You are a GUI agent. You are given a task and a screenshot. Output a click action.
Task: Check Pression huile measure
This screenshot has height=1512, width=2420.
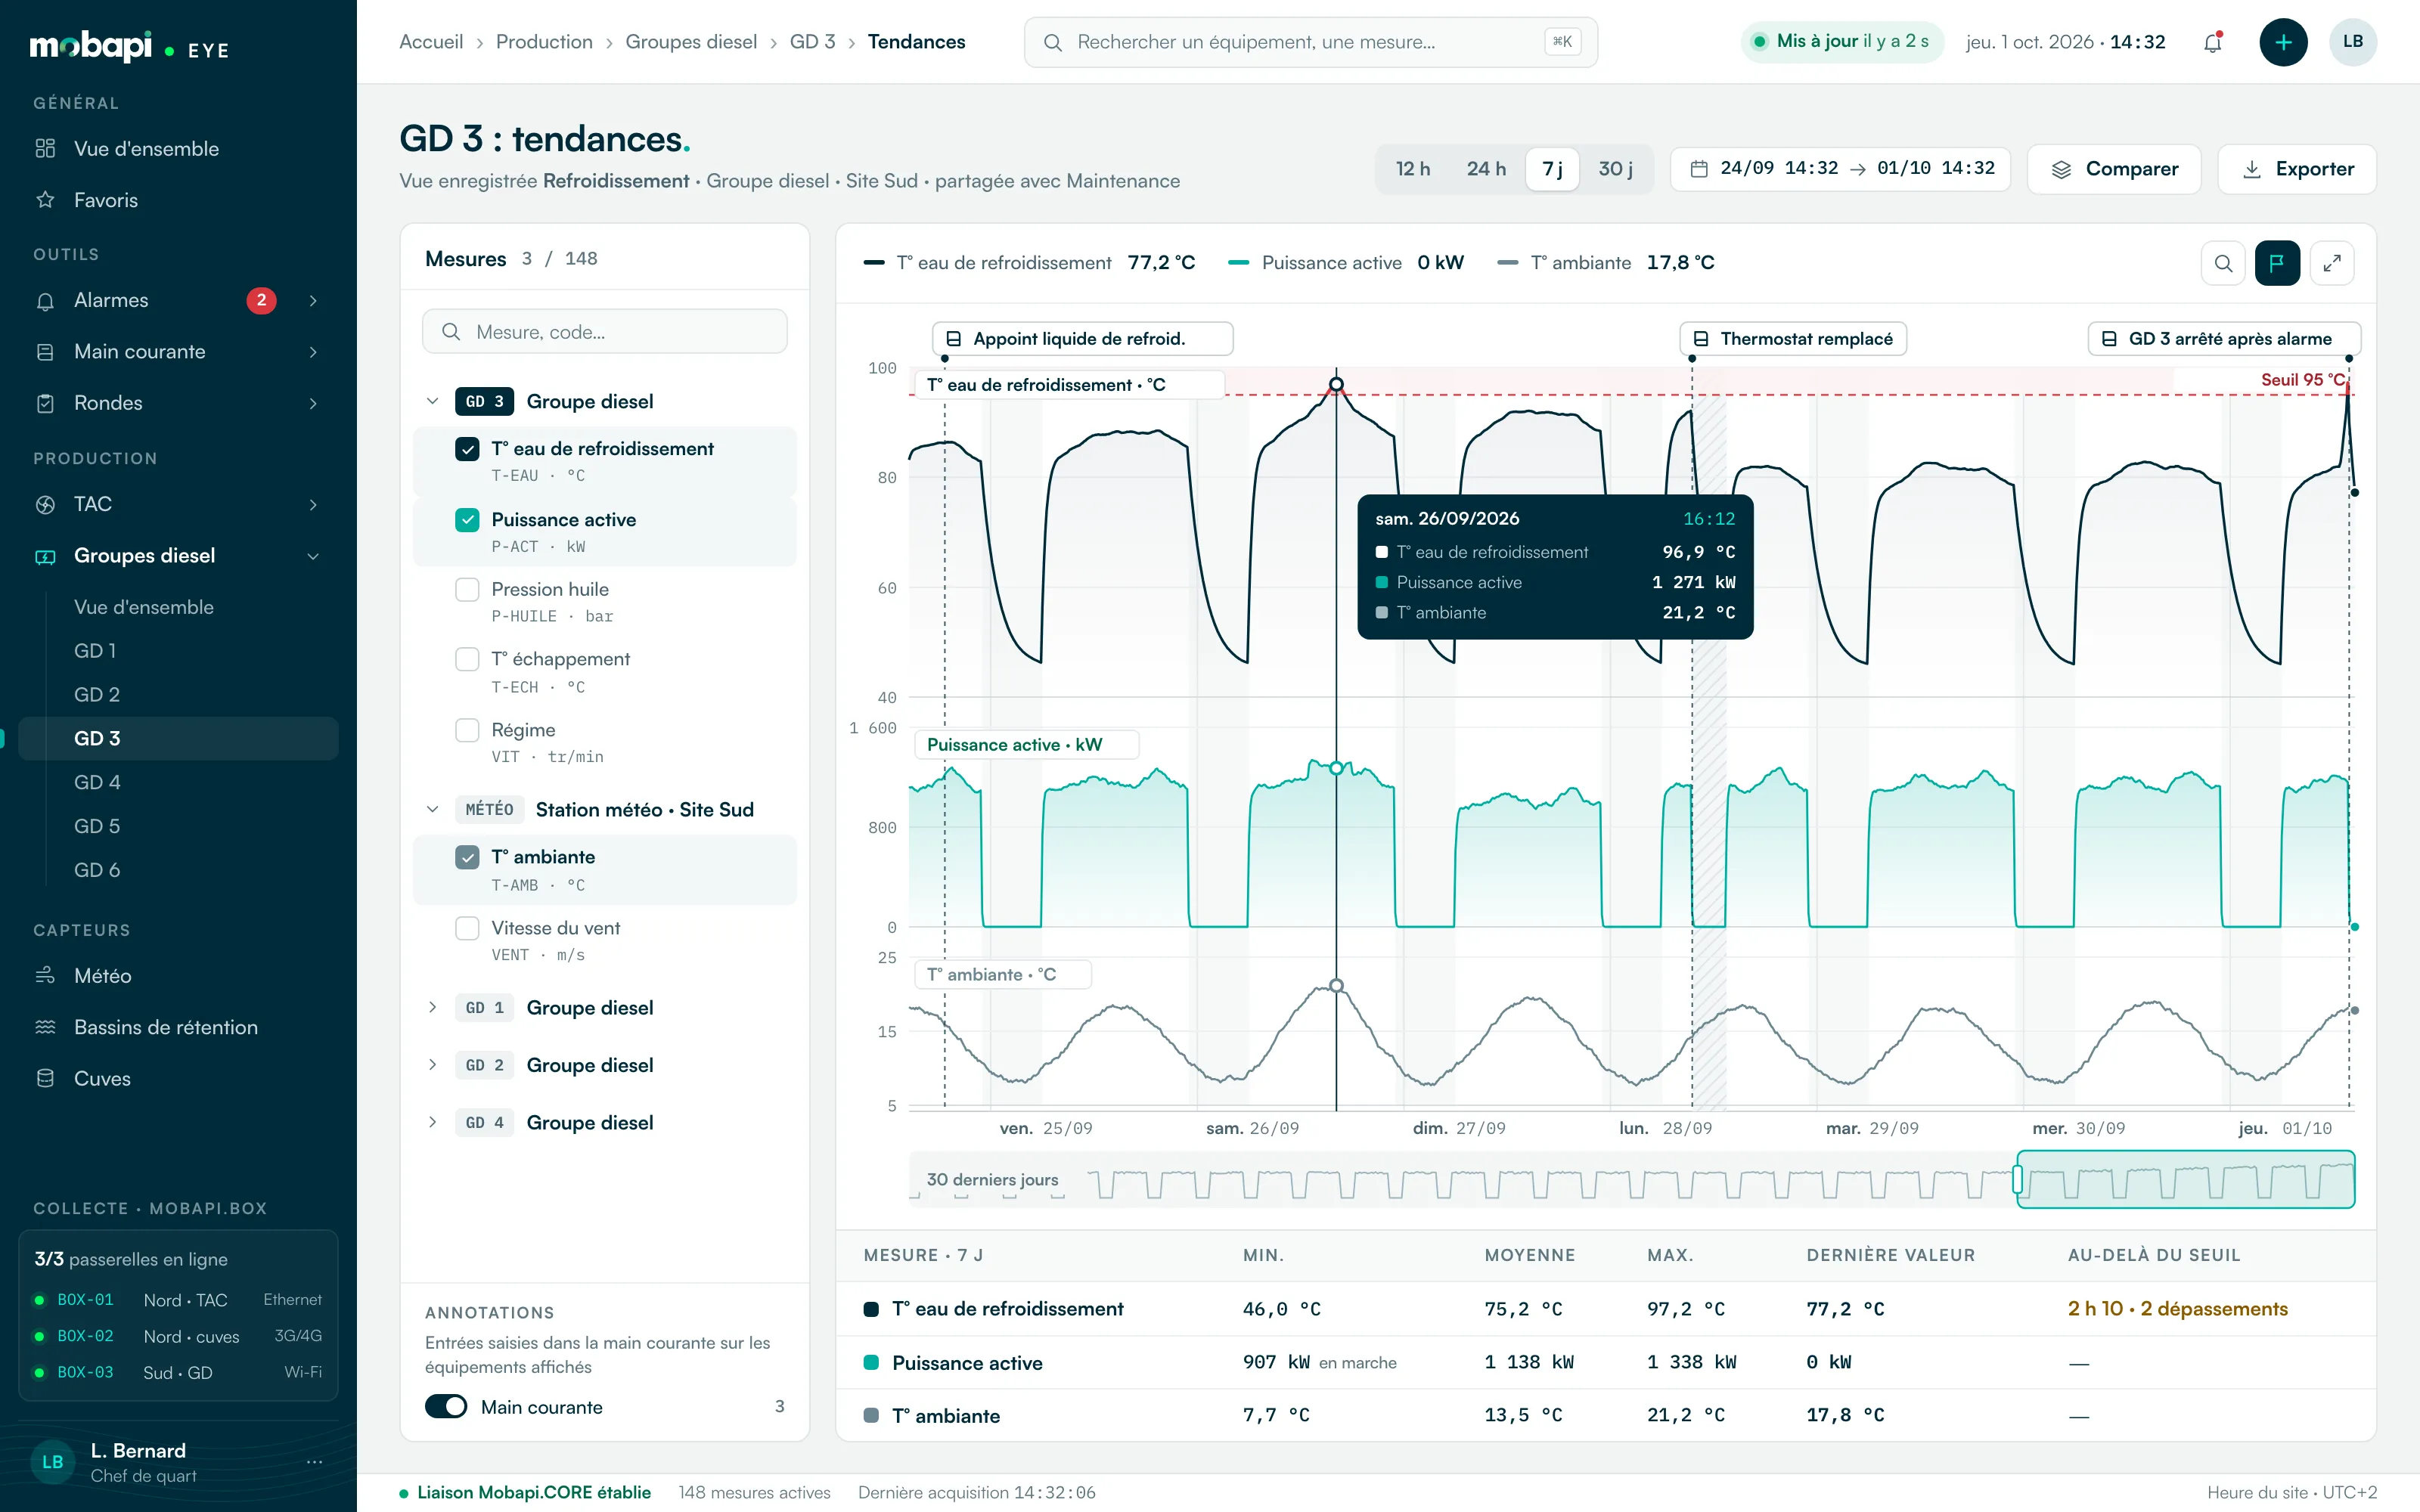click(x=467, y=590)
